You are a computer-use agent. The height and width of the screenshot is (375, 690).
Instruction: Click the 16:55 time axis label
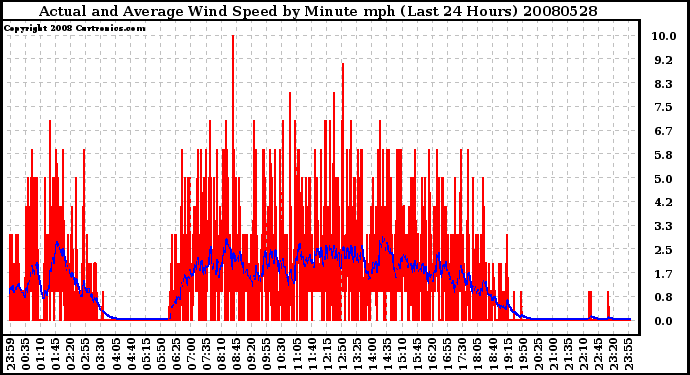(447, 354)
